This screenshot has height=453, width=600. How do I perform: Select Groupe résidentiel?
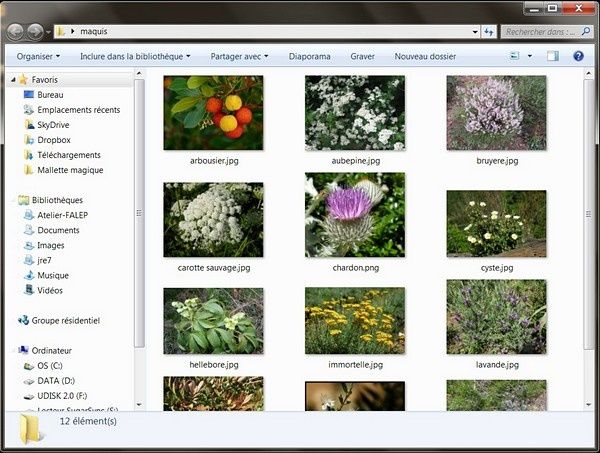point(65,321)
